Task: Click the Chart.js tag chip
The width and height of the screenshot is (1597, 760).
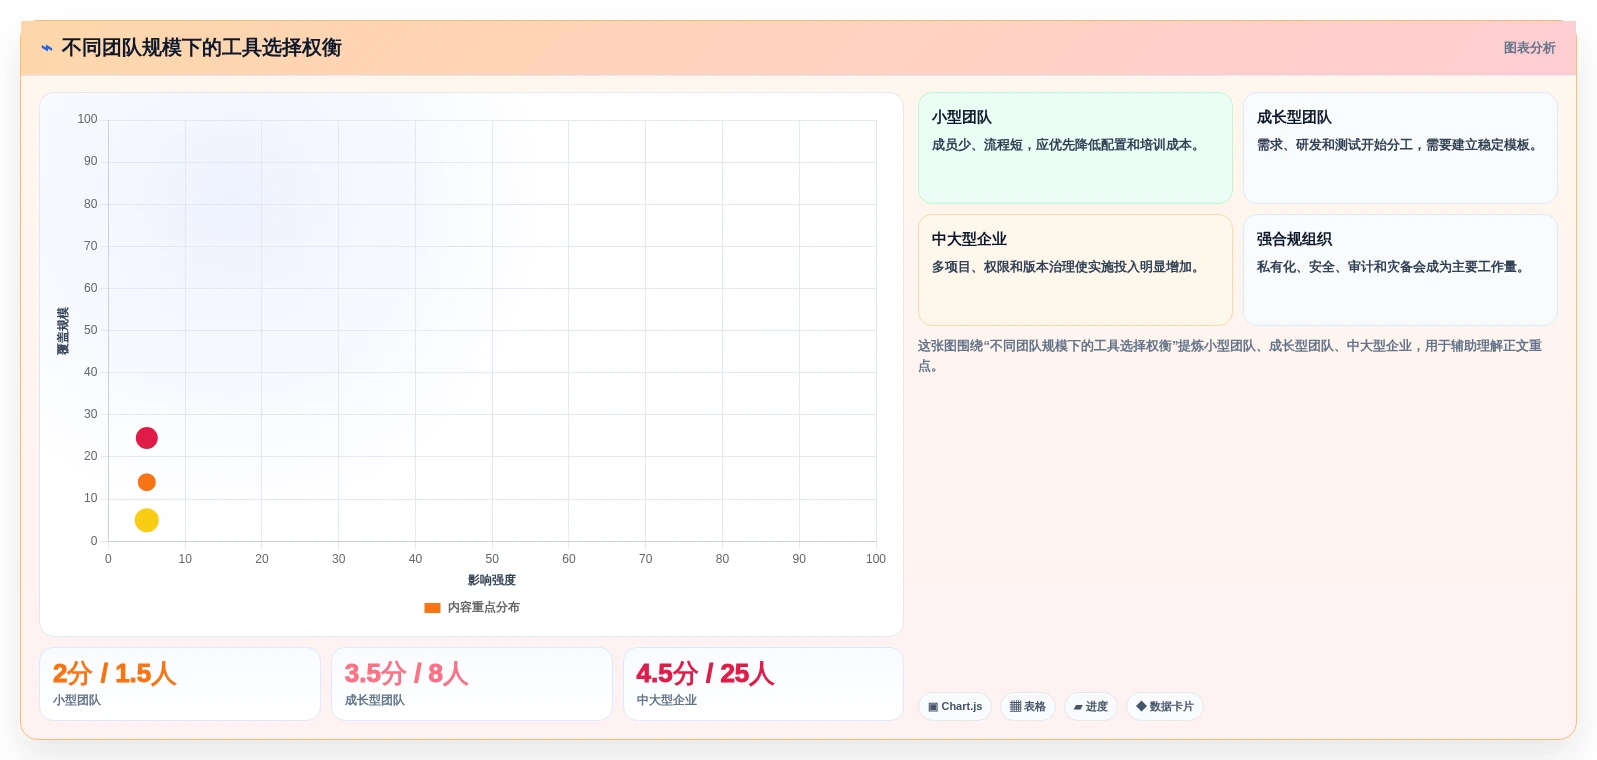Action: click(x=955, y=706)
